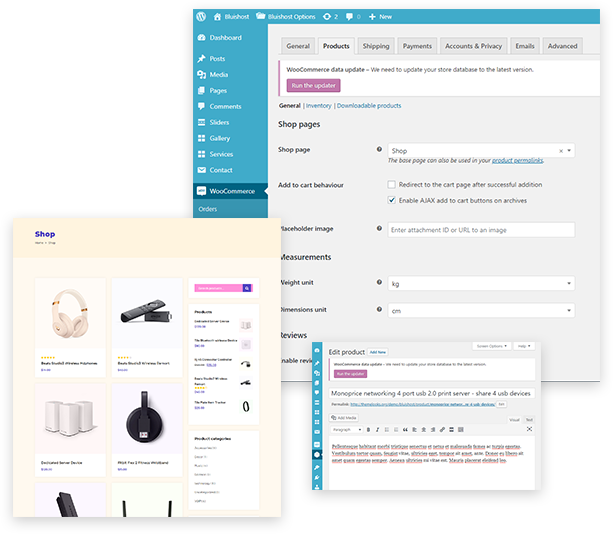Open the Dedicated Server Device card title
Screen dimensions: 613x534
(62, 462)
